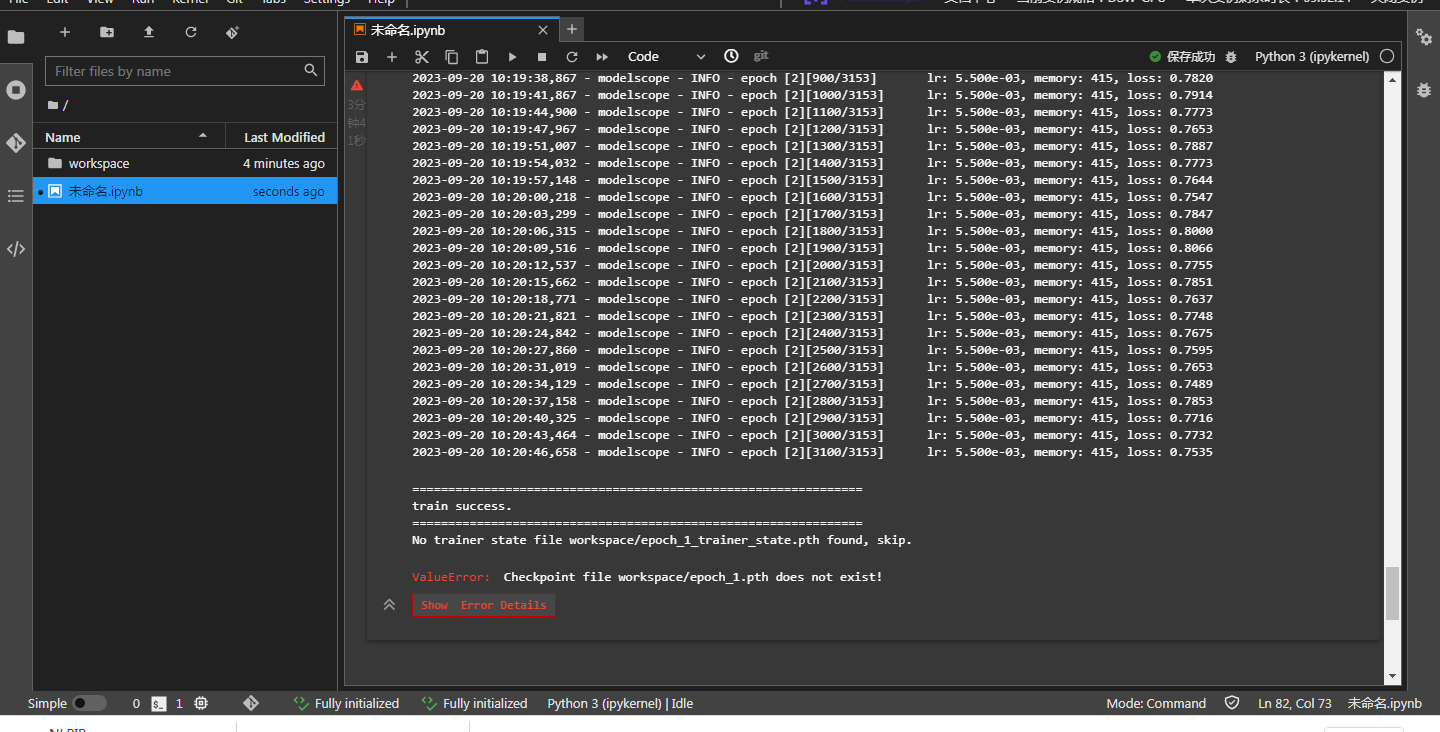Sort files by Last Modified column
Viewport: 1440px width, 732px height.
(x=280, y=137)
